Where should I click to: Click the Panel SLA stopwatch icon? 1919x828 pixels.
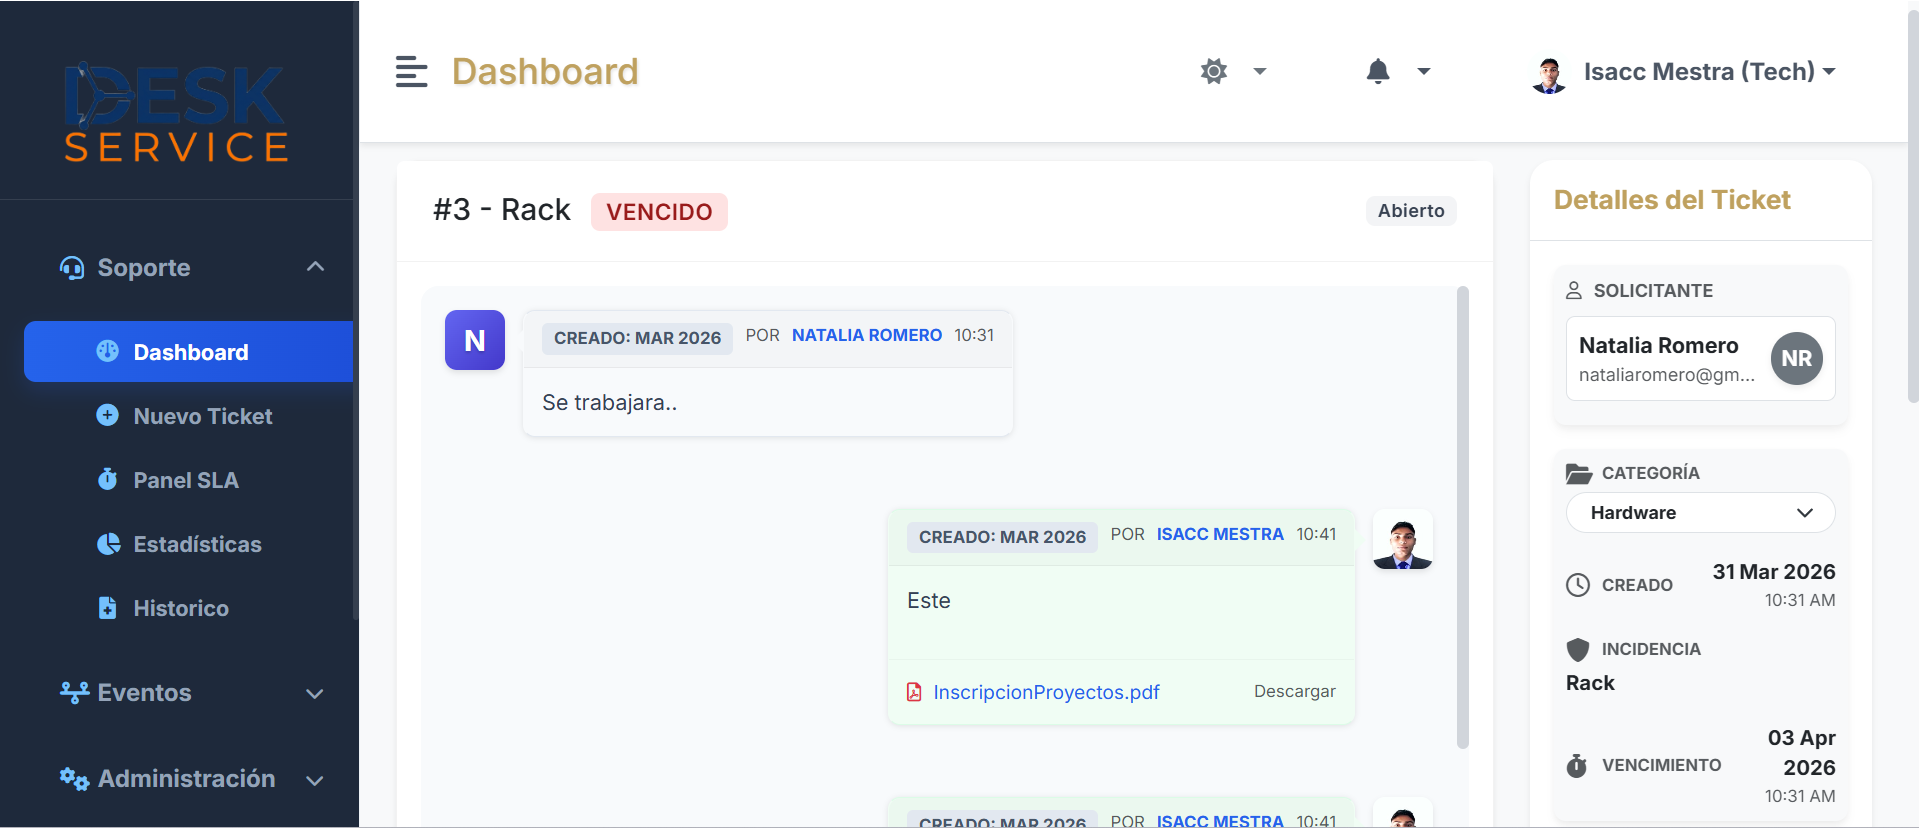(x=107, y=479)
